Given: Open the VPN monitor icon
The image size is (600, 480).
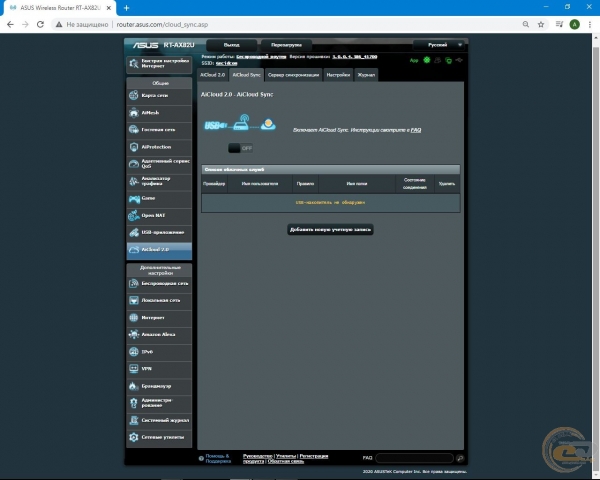Looking at the screenshot, I should tap(134, 369).
